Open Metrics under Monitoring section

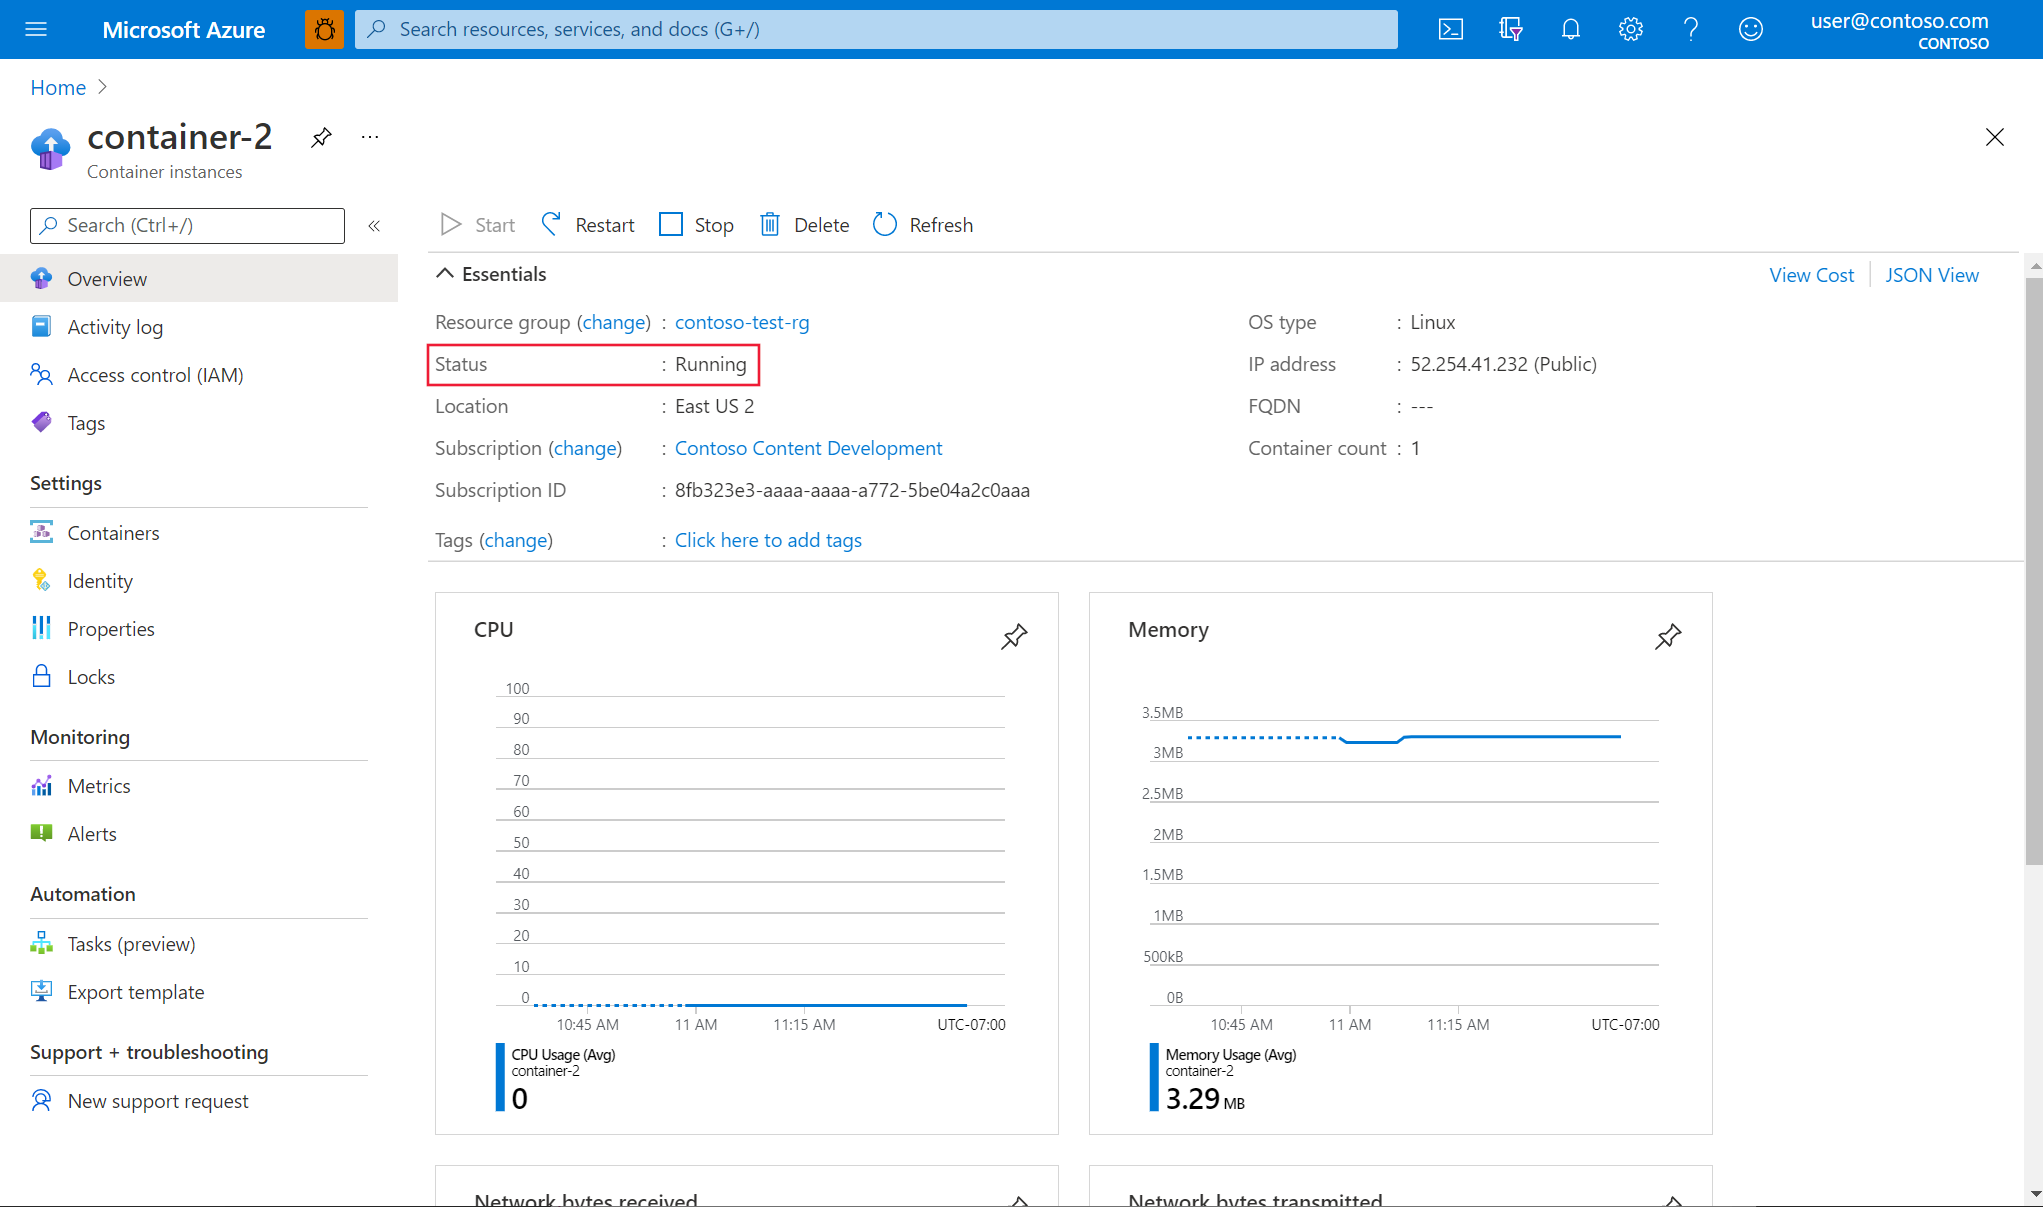99,785
